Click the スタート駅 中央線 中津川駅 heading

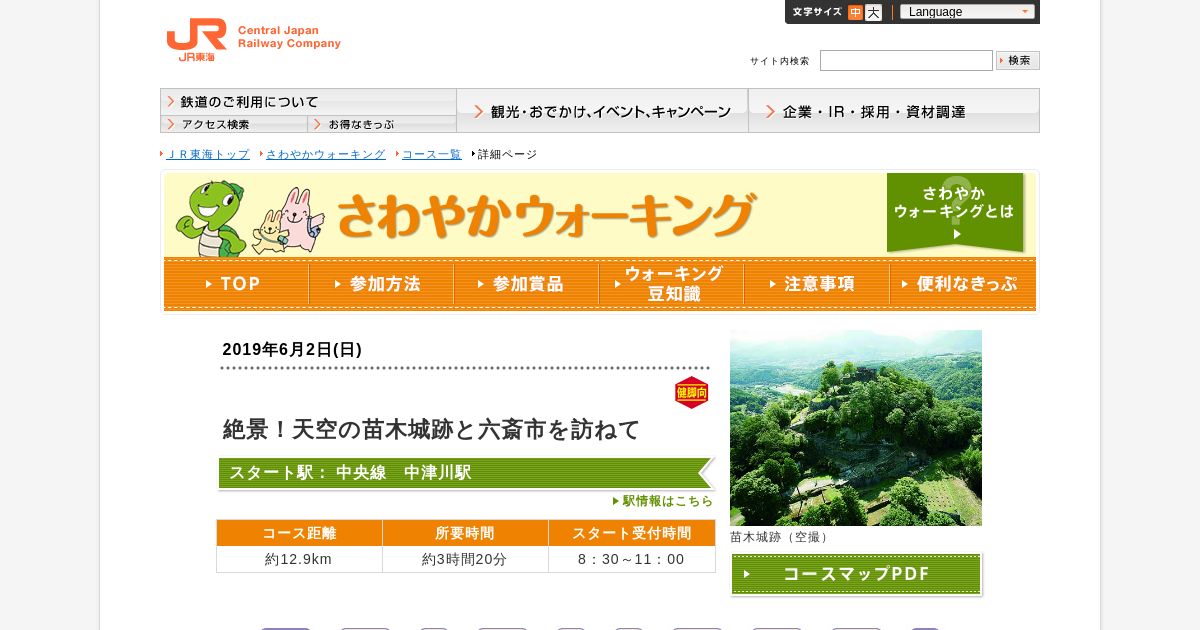click(465, 473)
